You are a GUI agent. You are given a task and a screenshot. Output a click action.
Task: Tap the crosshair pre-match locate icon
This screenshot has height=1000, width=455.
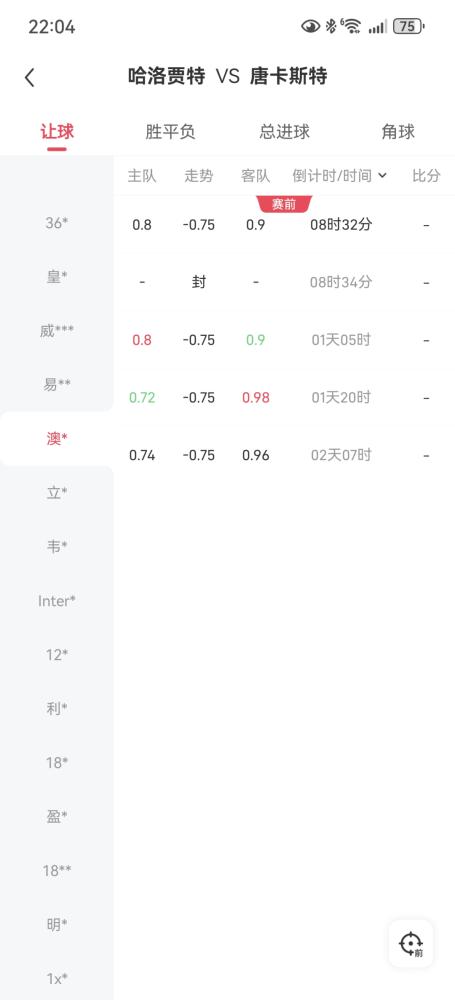click(411, 944)
